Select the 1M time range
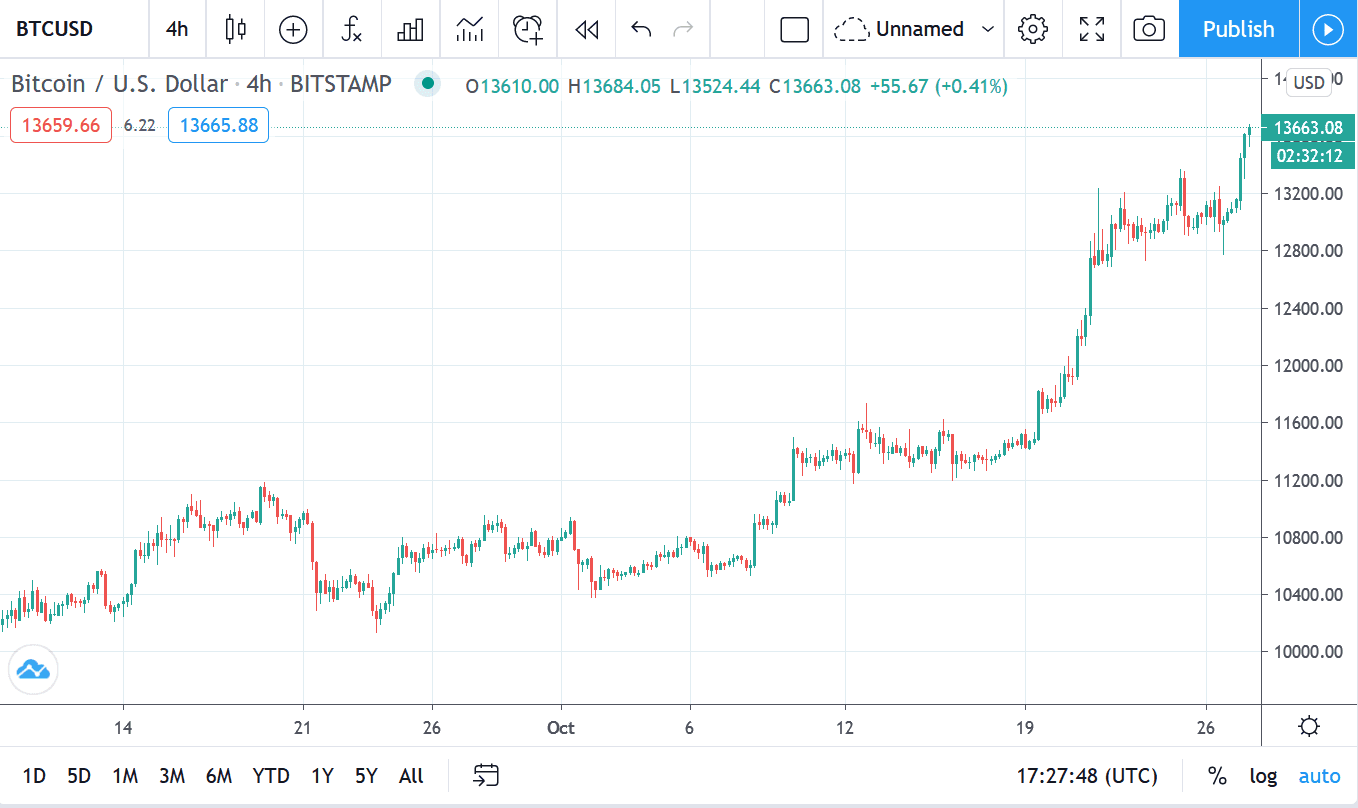The width and height of the screenshot is (1358, 808). pyautogui.click(x=125, y=775)
